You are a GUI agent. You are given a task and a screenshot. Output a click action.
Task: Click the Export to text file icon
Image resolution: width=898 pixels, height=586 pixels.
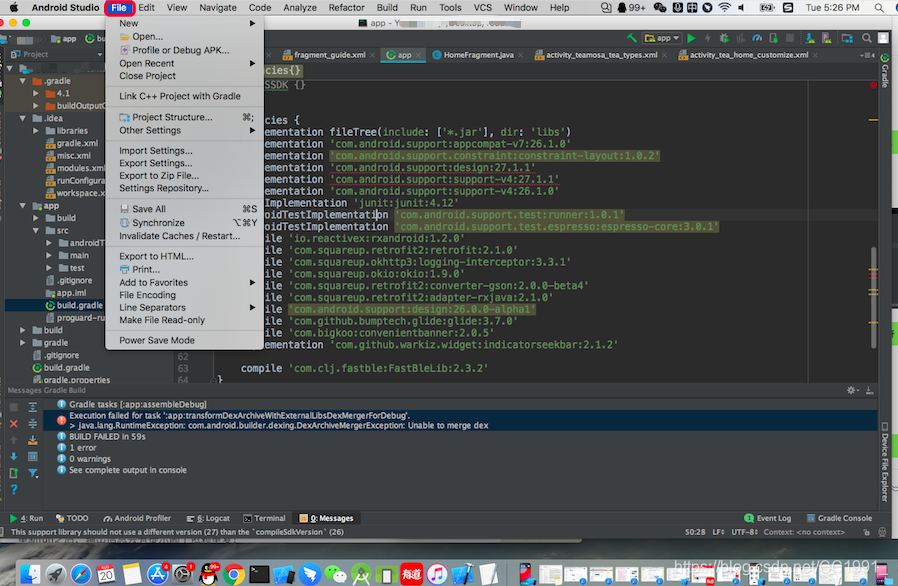(14, 473)
